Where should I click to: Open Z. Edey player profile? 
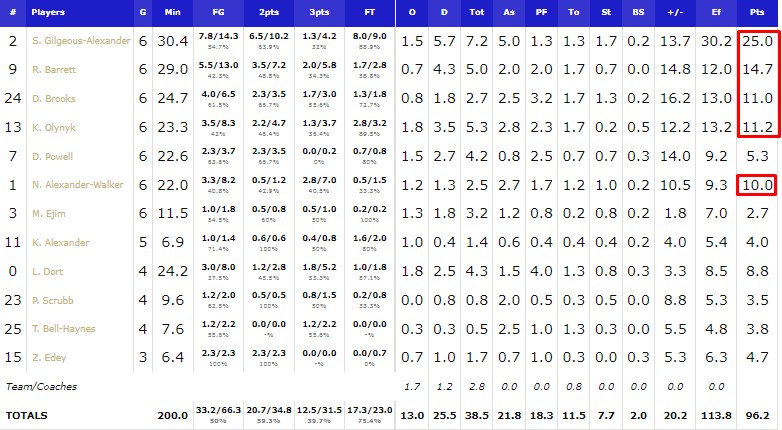49,358
